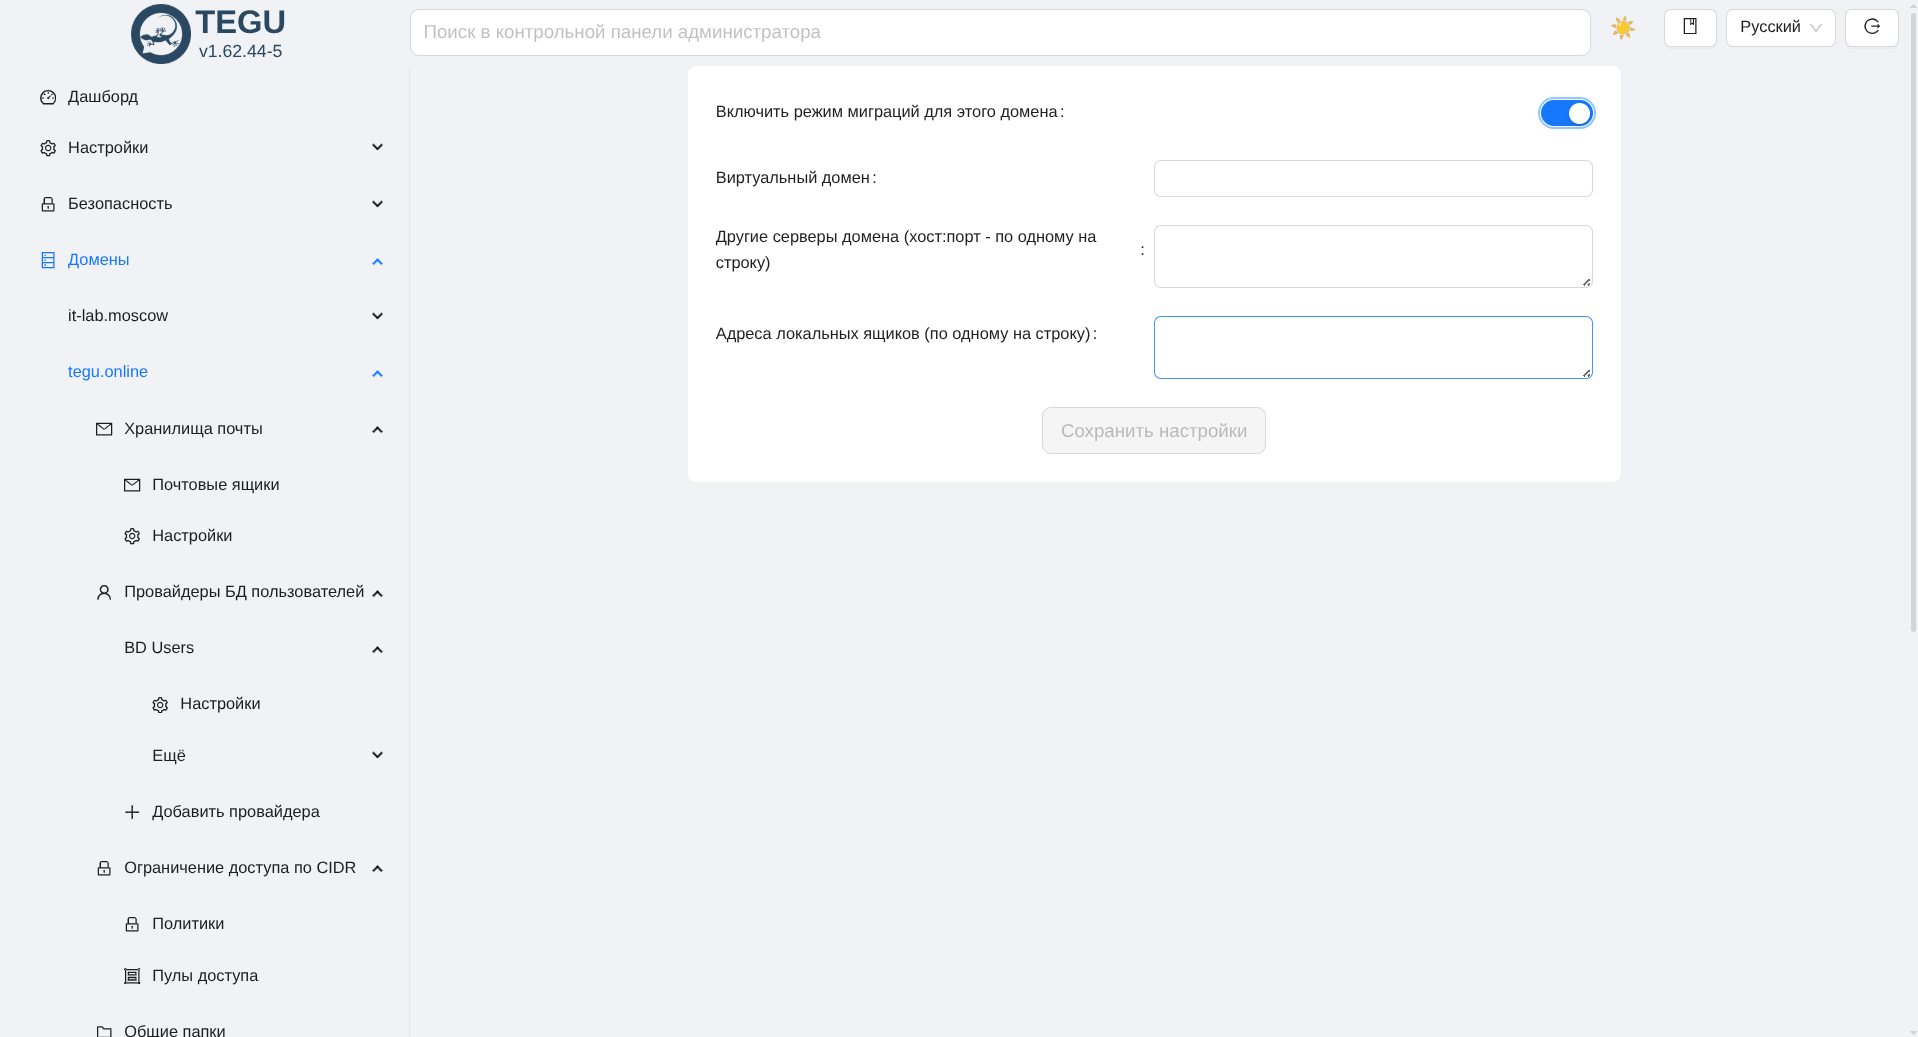Click the lock icon beside Политики

tap(132, 924)
